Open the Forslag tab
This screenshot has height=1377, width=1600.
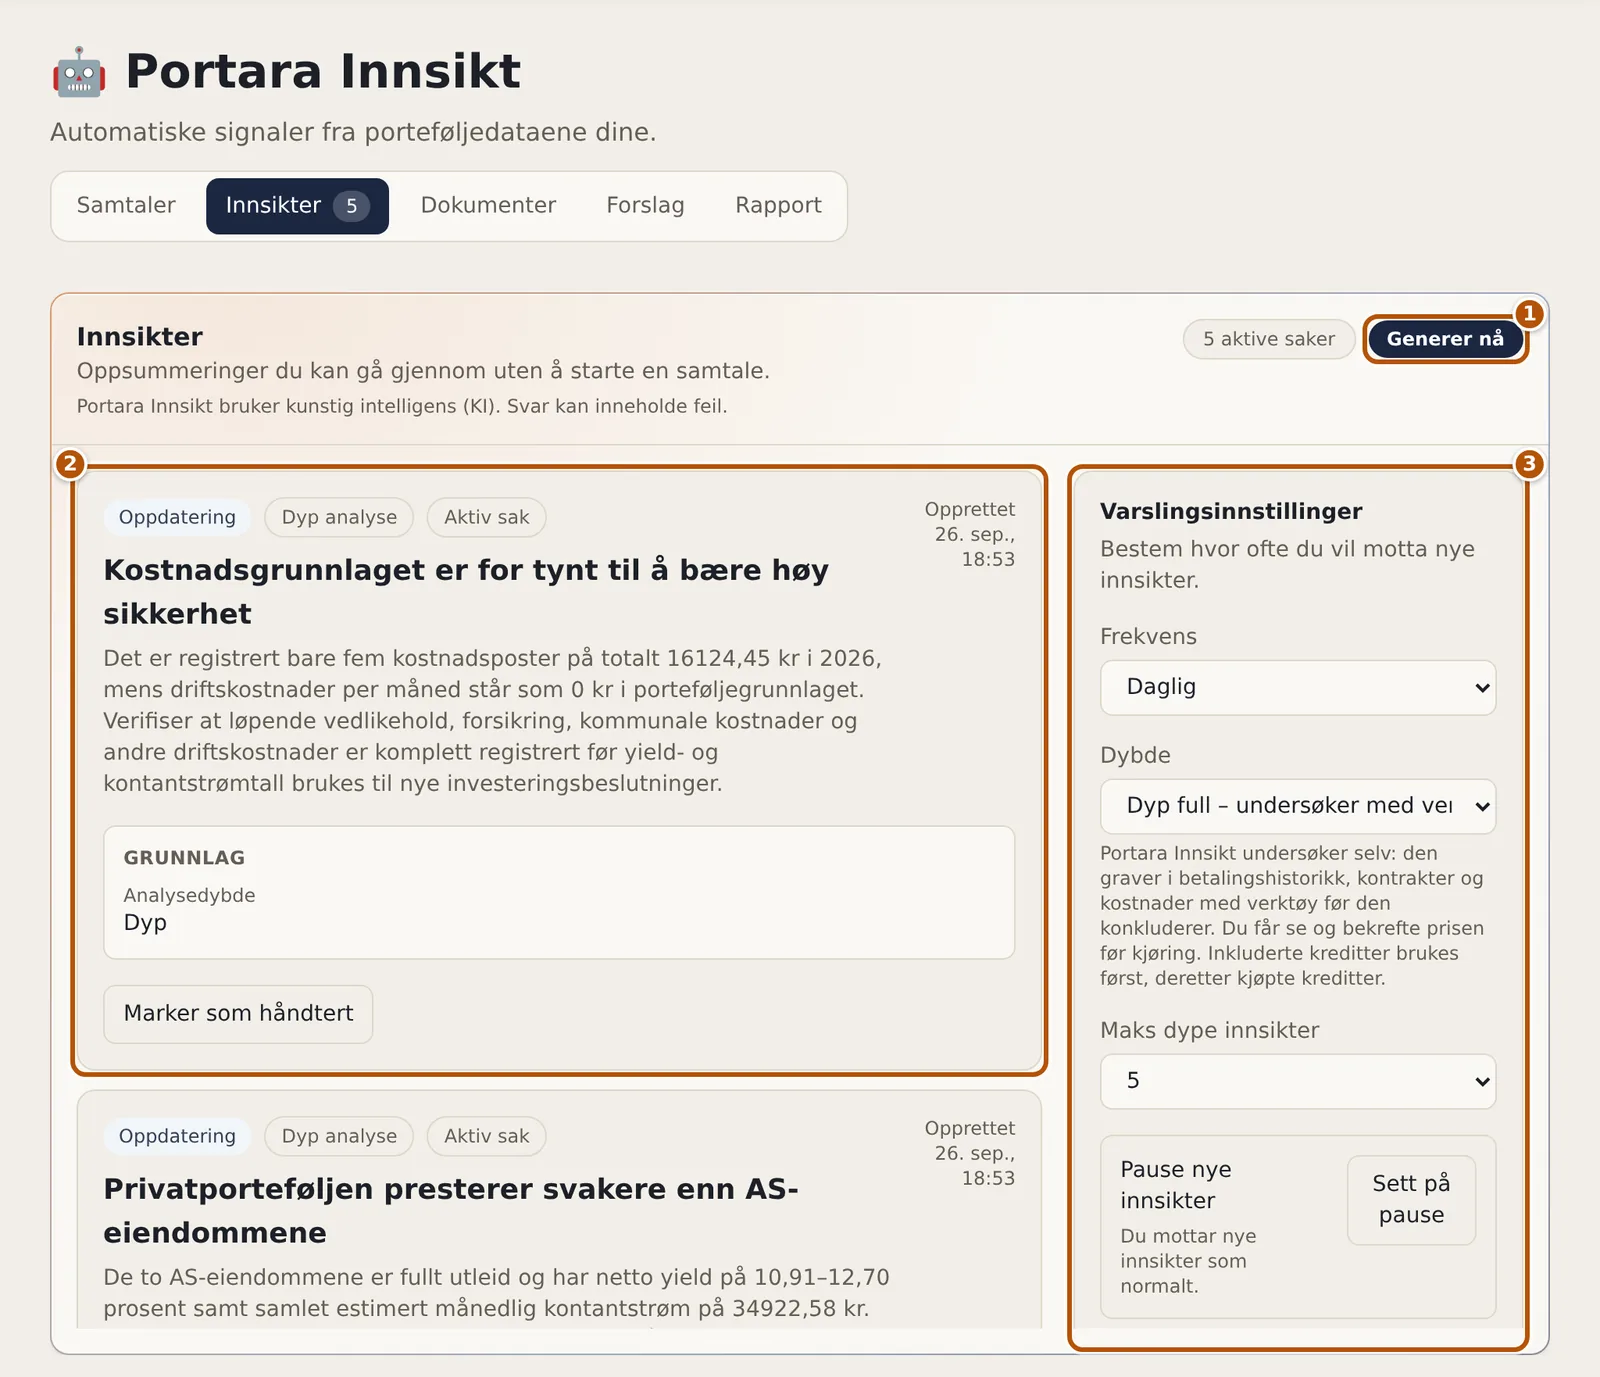click(645, 206)
